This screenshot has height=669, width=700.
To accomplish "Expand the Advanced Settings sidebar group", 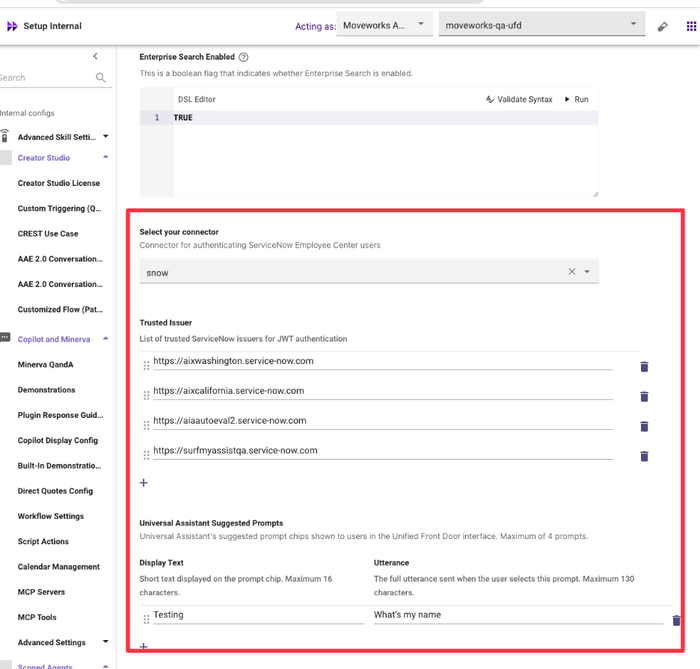I will (106, 642).
